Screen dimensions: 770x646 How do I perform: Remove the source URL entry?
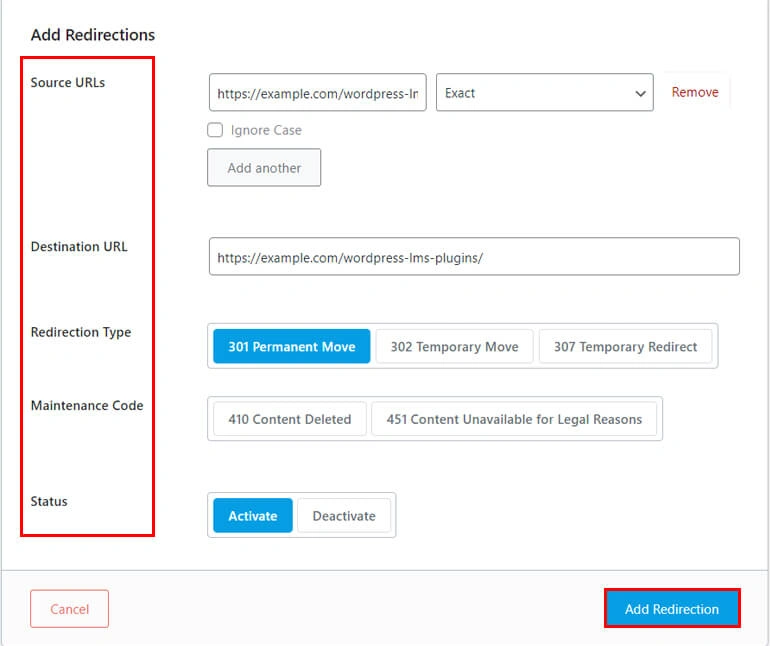pyautogui.click(x=694, y=92)
